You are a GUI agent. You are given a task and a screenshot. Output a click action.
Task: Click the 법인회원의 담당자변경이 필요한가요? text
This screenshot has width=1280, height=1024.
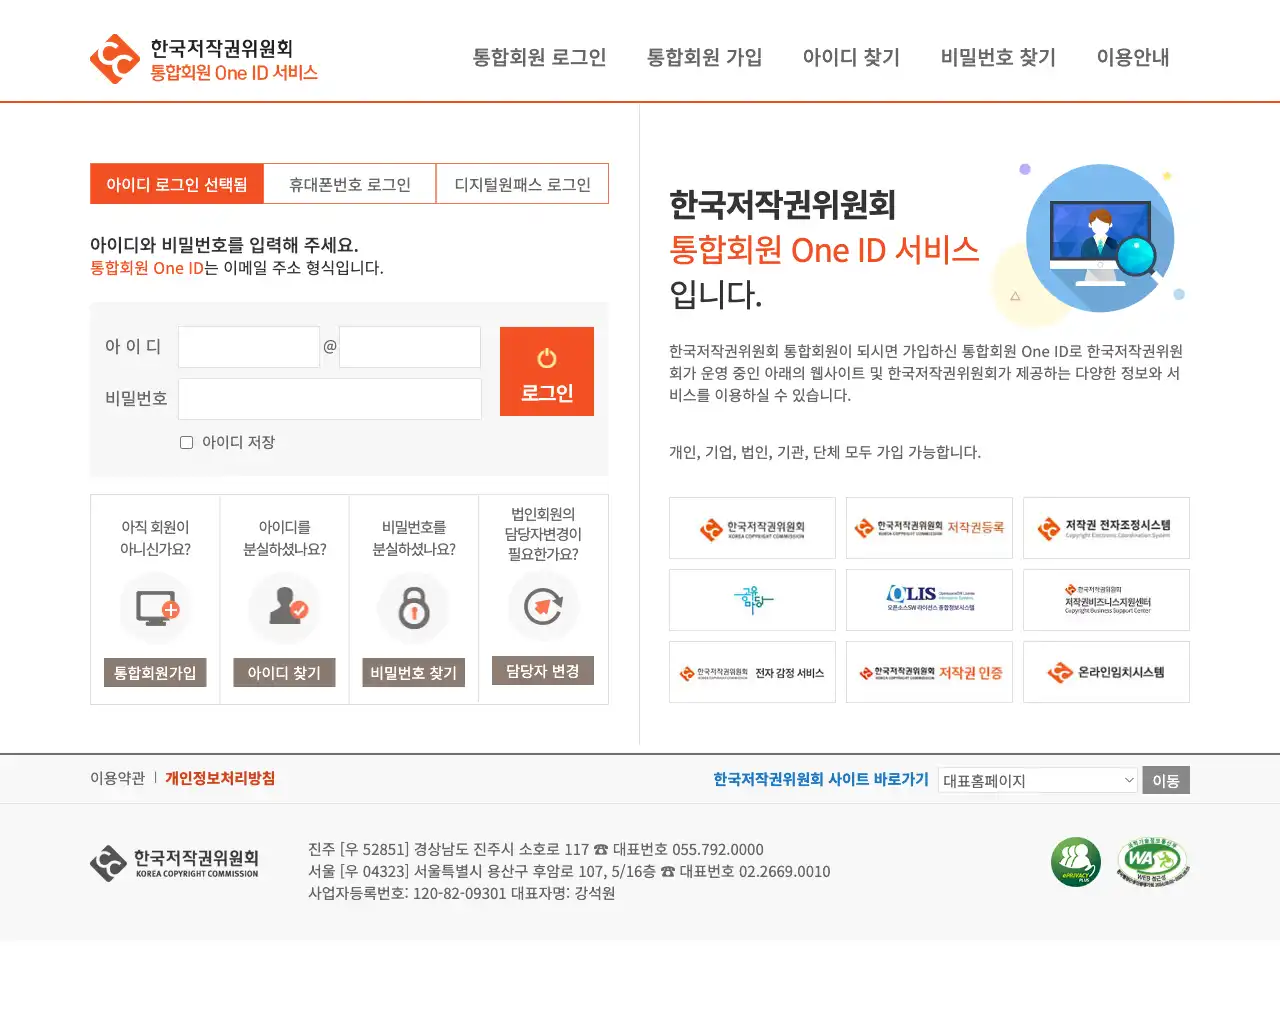(543, 534)
